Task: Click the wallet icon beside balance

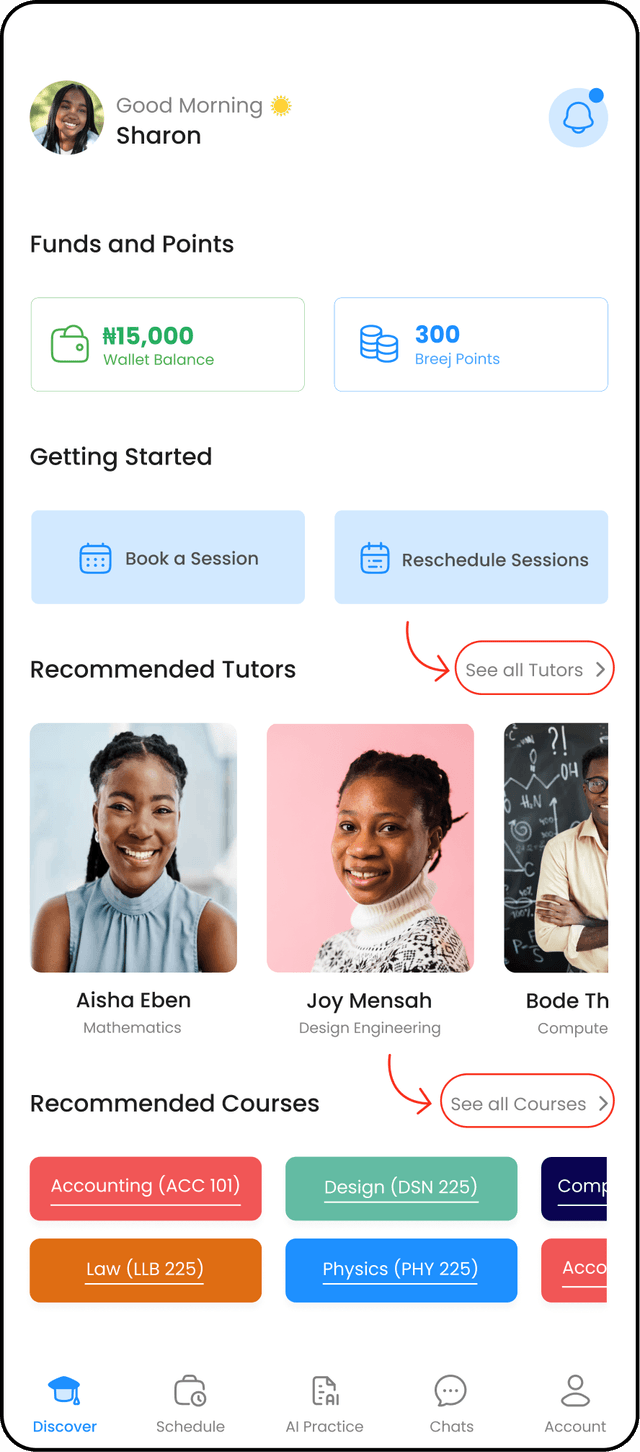Action: point(70,344)
